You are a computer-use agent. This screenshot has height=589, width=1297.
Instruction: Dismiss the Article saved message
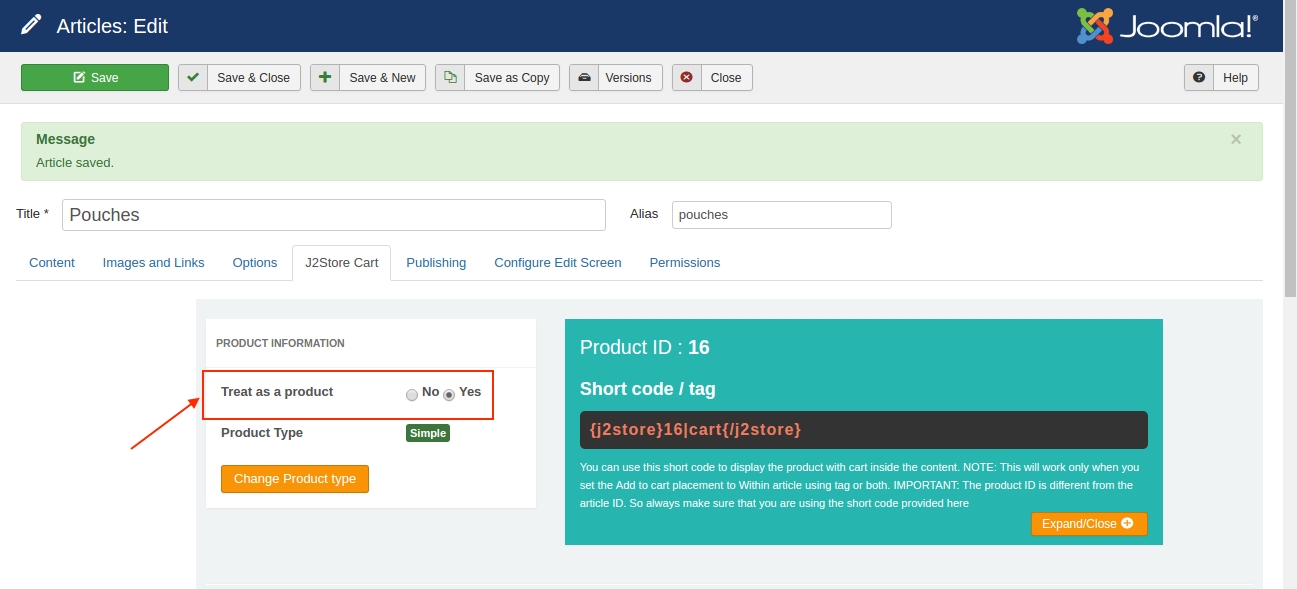(1236, 140)
